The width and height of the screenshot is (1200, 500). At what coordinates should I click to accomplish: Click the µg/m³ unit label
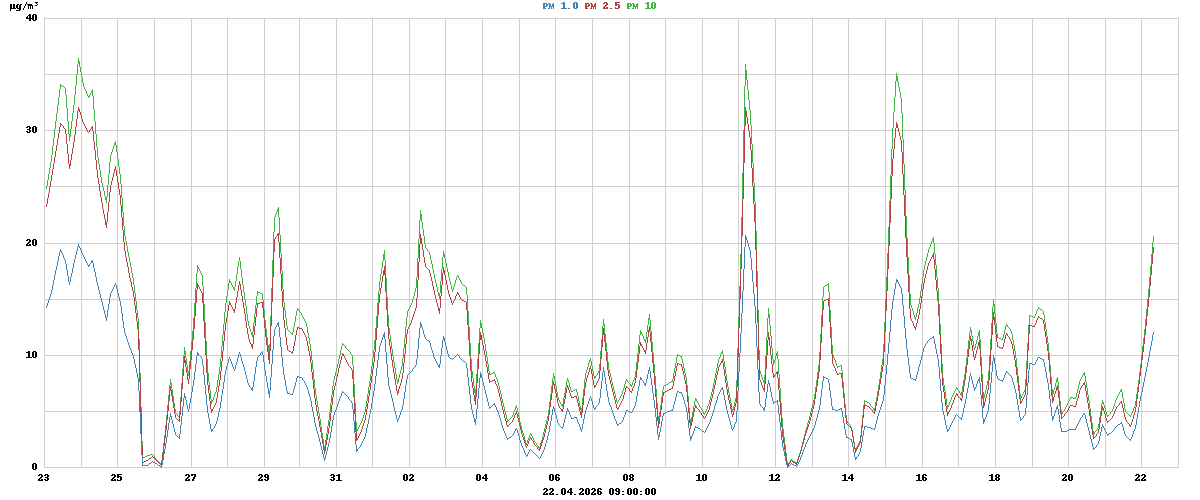24,6
